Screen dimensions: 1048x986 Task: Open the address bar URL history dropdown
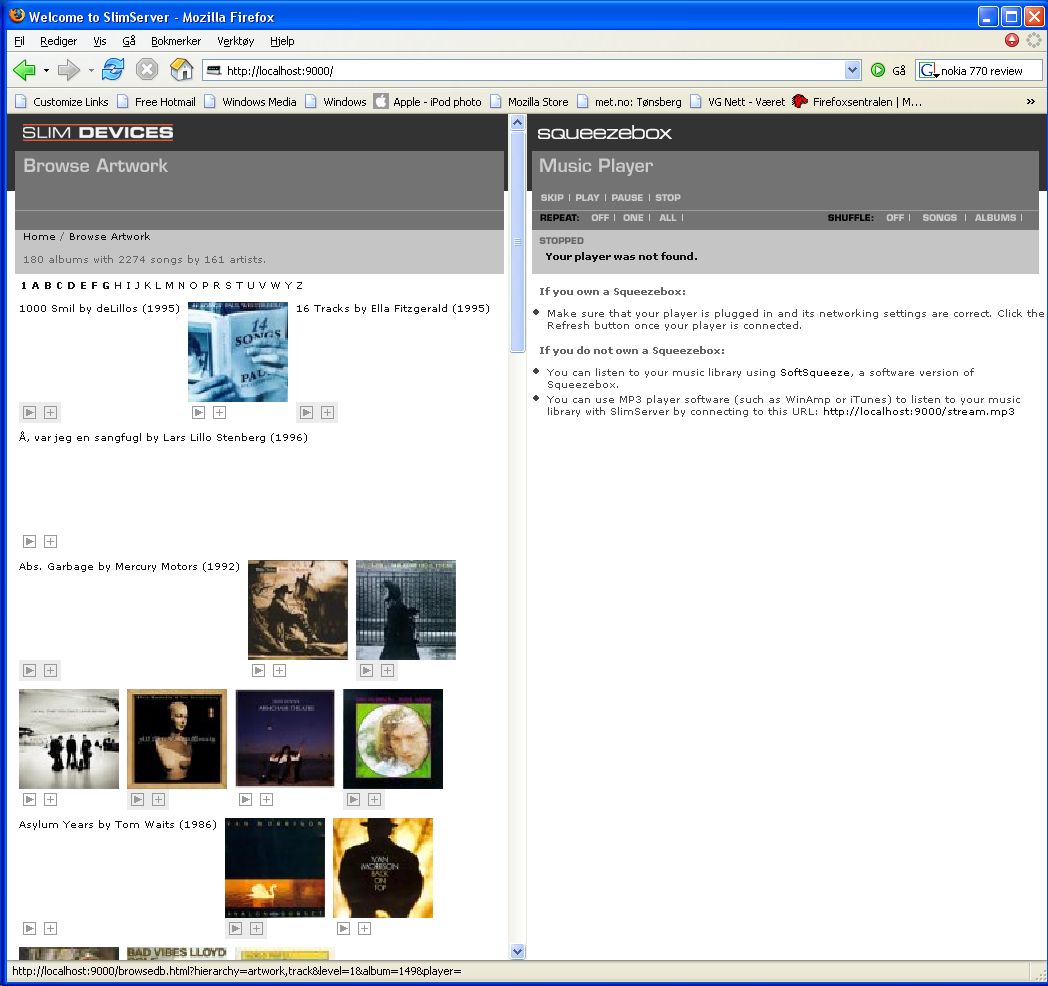click(x=852, y=70)
